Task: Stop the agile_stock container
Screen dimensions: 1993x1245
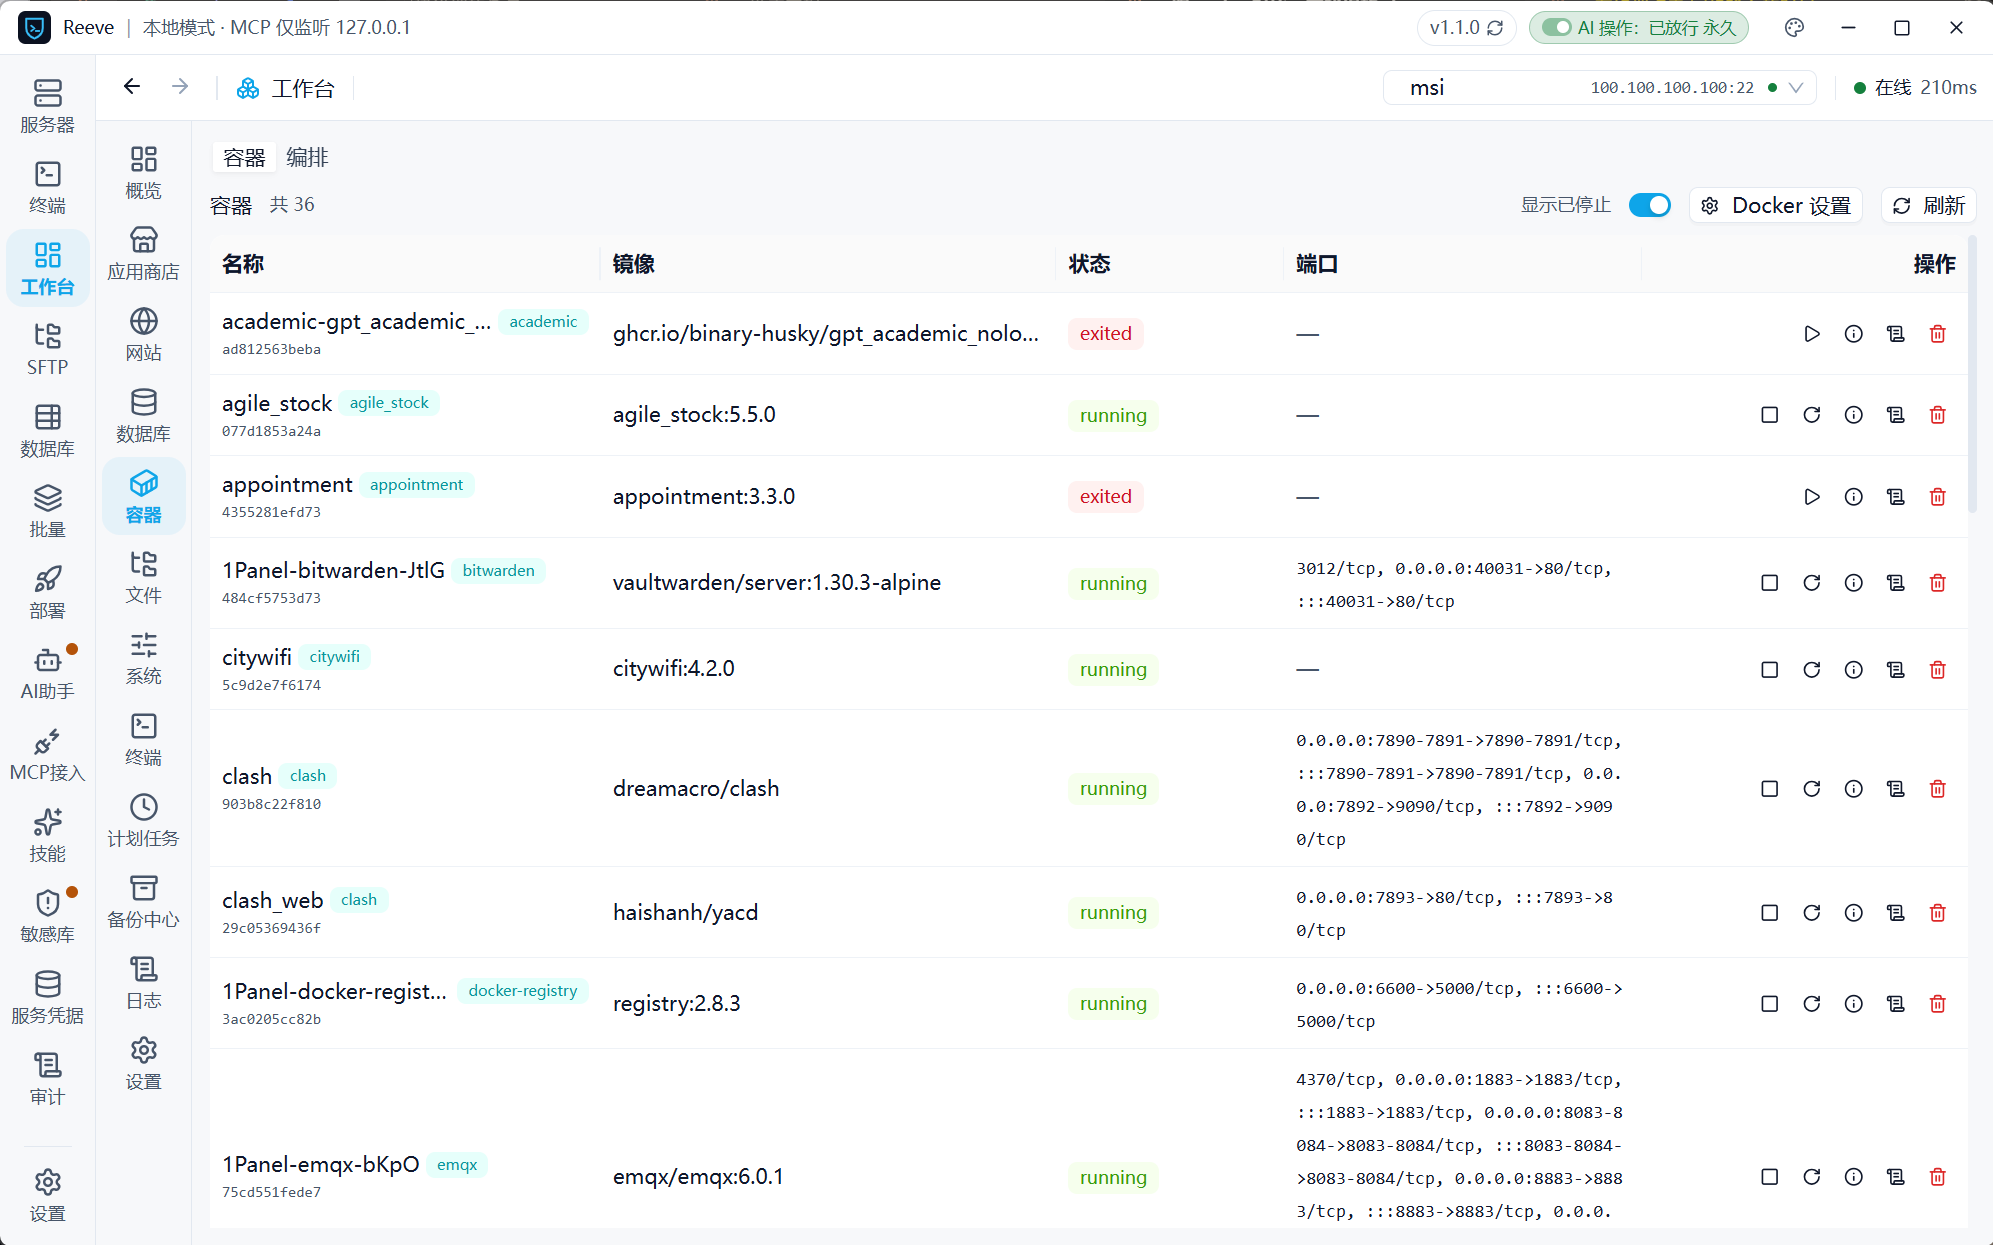Action: point(1769,415)
